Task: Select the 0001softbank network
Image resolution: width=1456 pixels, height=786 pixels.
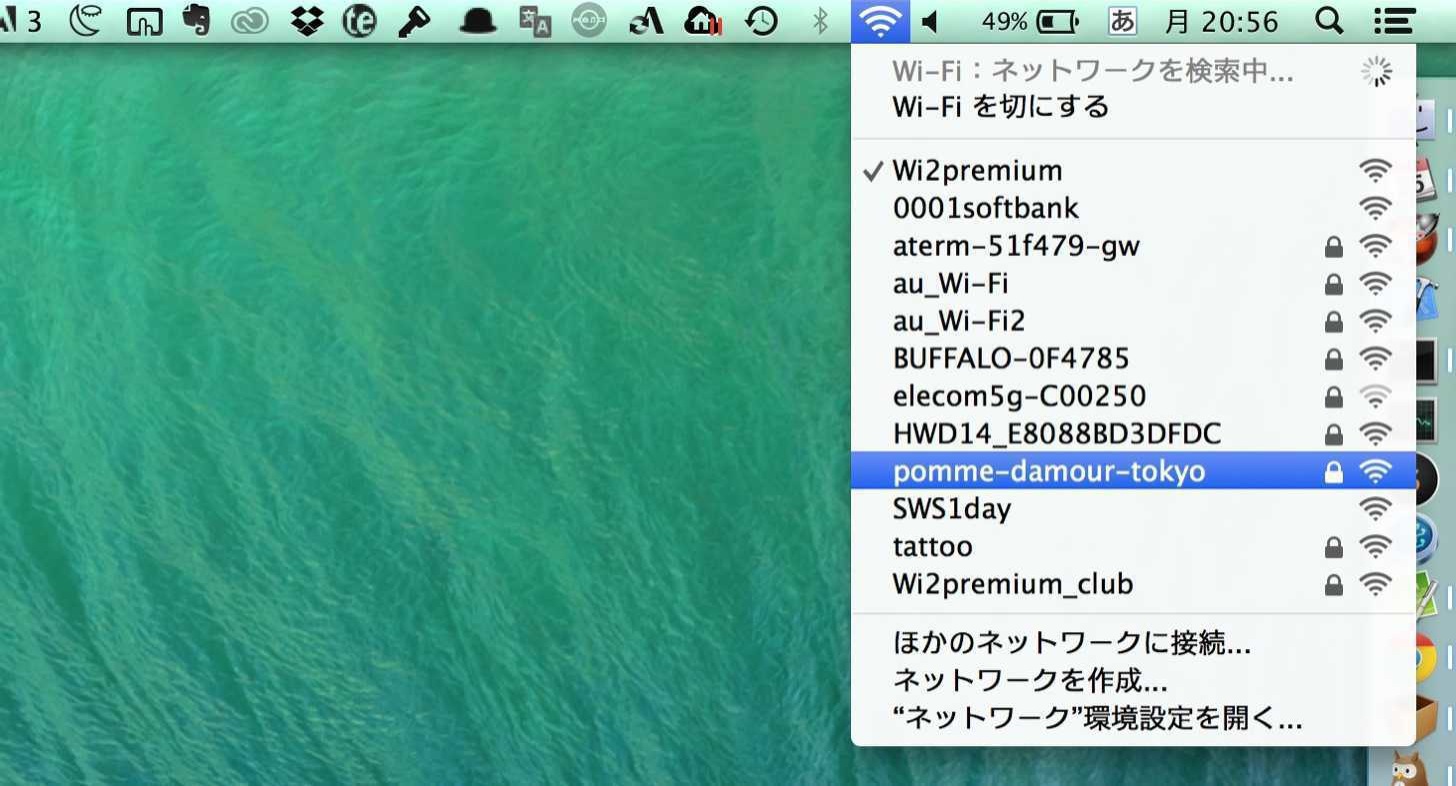Action: [x=1133, y=208]
